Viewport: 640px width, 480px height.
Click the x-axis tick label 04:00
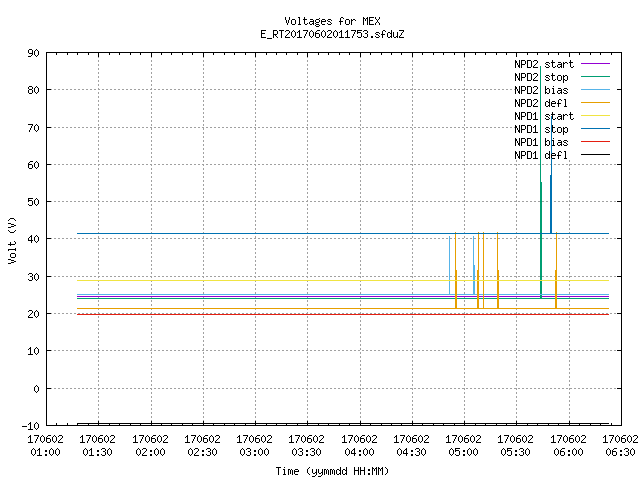[359, 452]
